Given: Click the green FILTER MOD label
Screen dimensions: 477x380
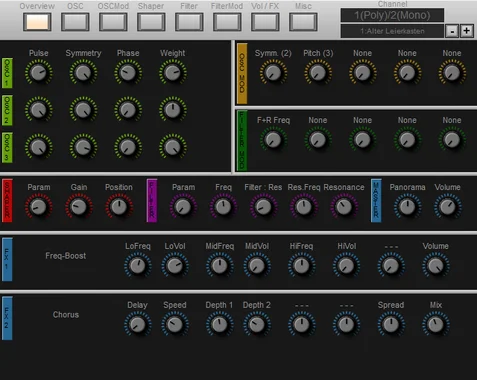Looking at the screenshot, I should point(242,141).
